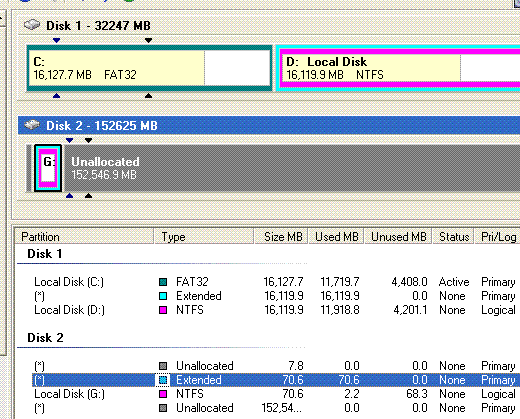Click the Unallocated 152,546.9 MB space

coord(291,168)
